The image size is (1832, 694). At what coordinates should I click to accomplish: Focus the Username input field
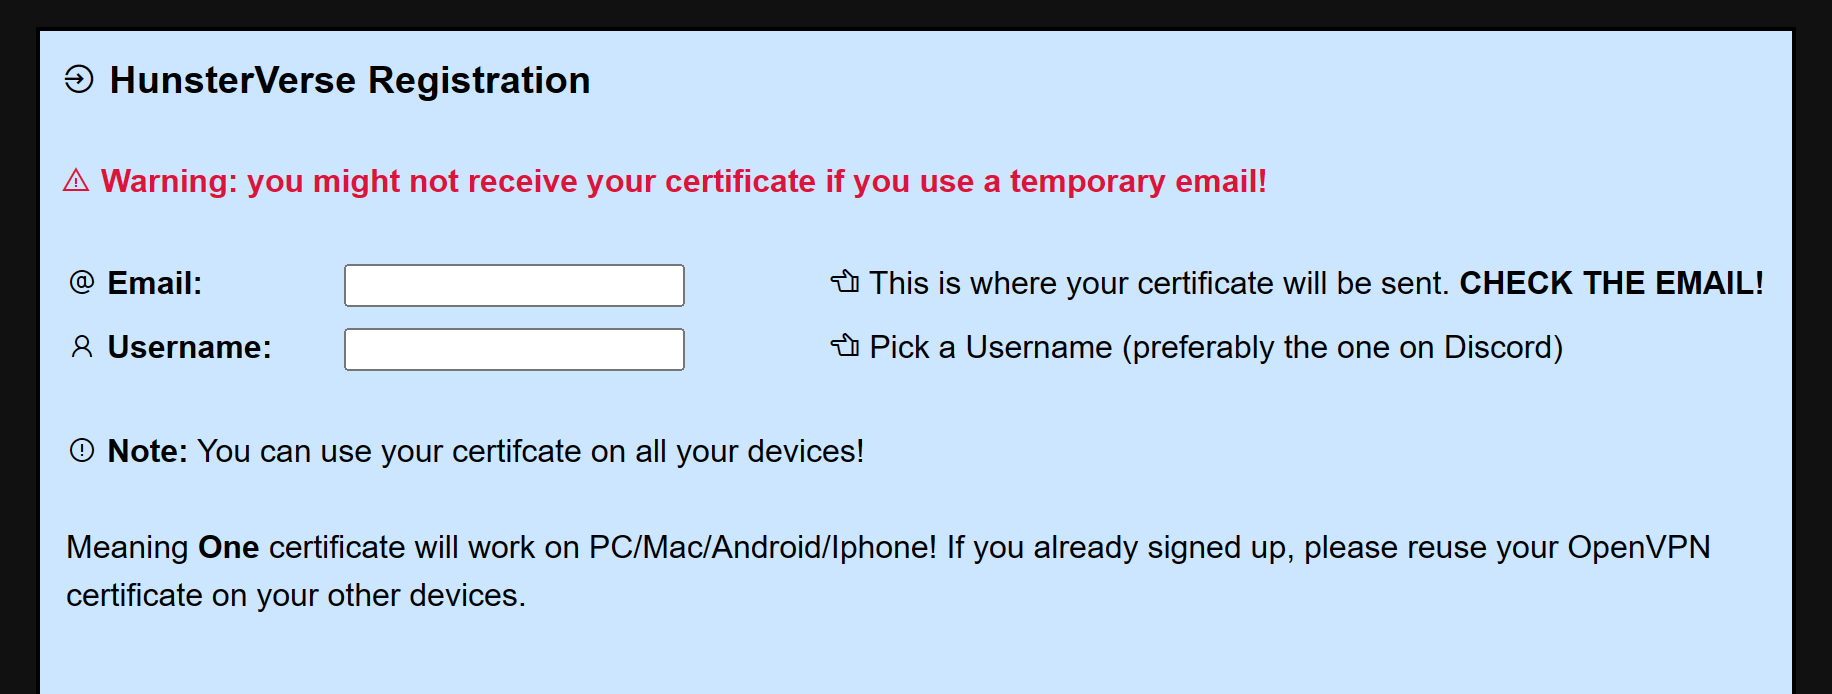point(514,349)
